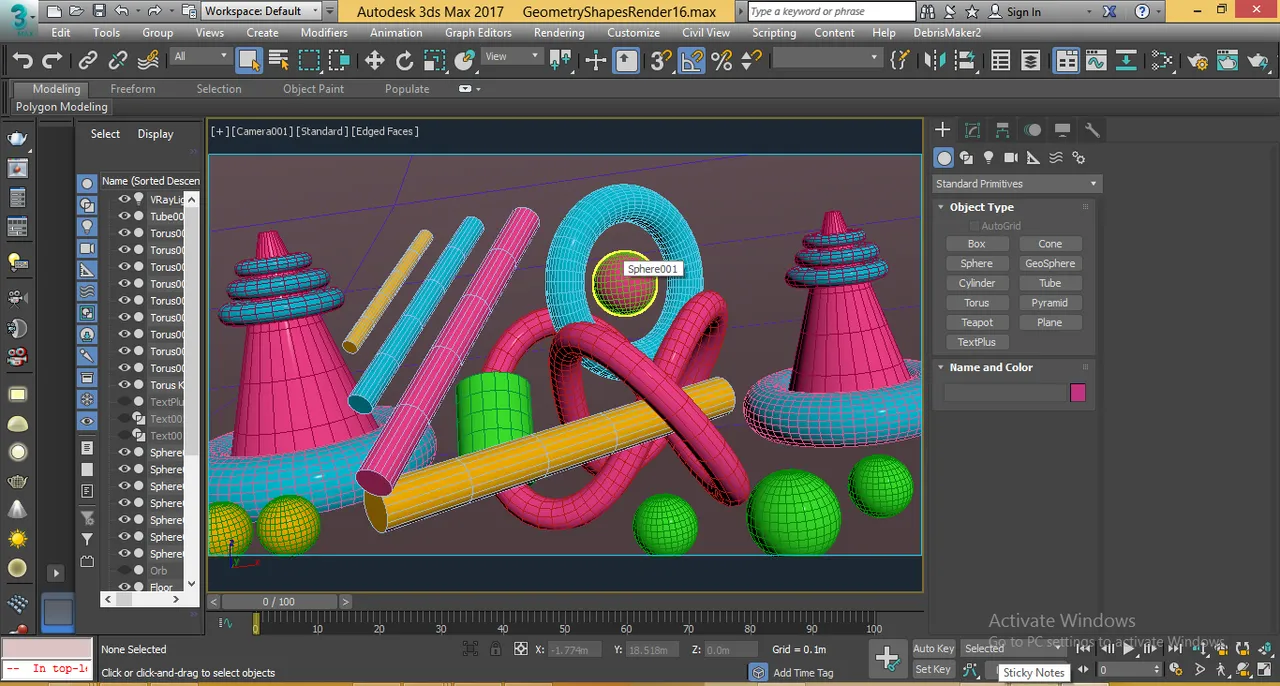Switch to the Cameras creation category

(x=1011, y=158)
